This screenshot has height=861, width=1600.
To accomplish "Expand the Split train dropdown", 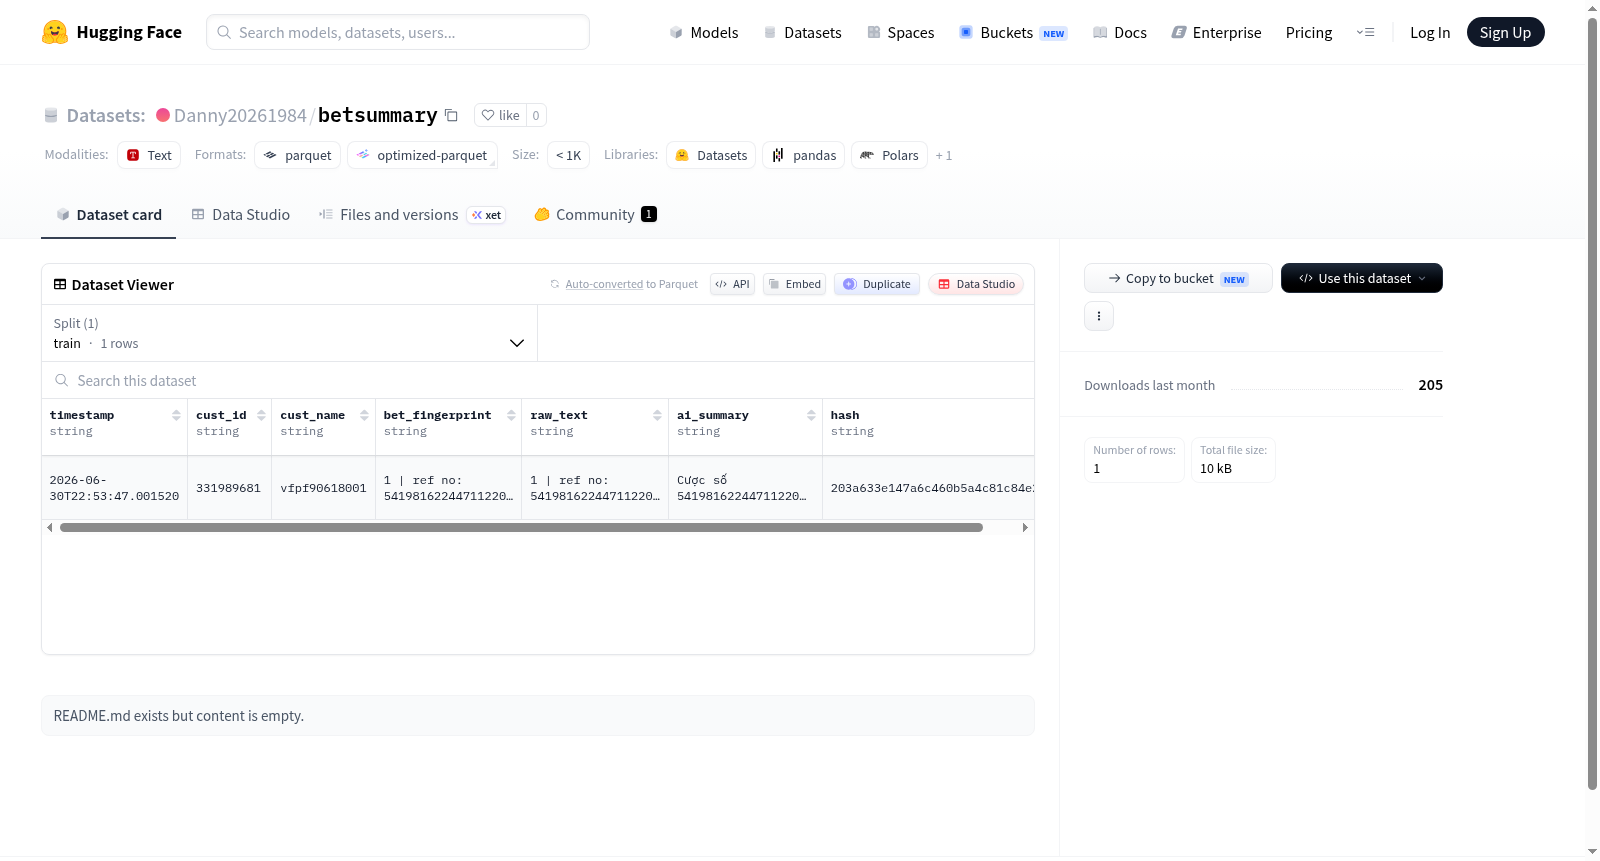I will click(x=289, y=333).
